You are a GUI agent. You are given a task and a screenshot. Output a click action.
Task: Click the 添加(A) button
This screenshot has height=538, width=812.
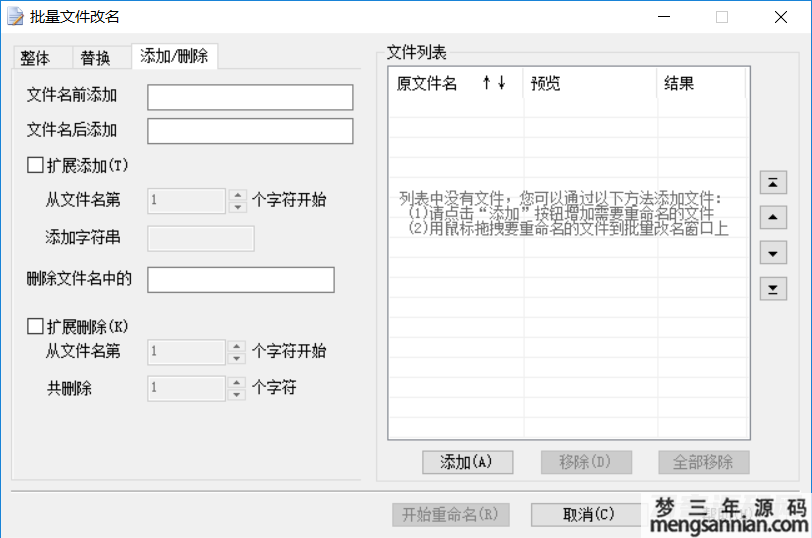coord(468,462)
